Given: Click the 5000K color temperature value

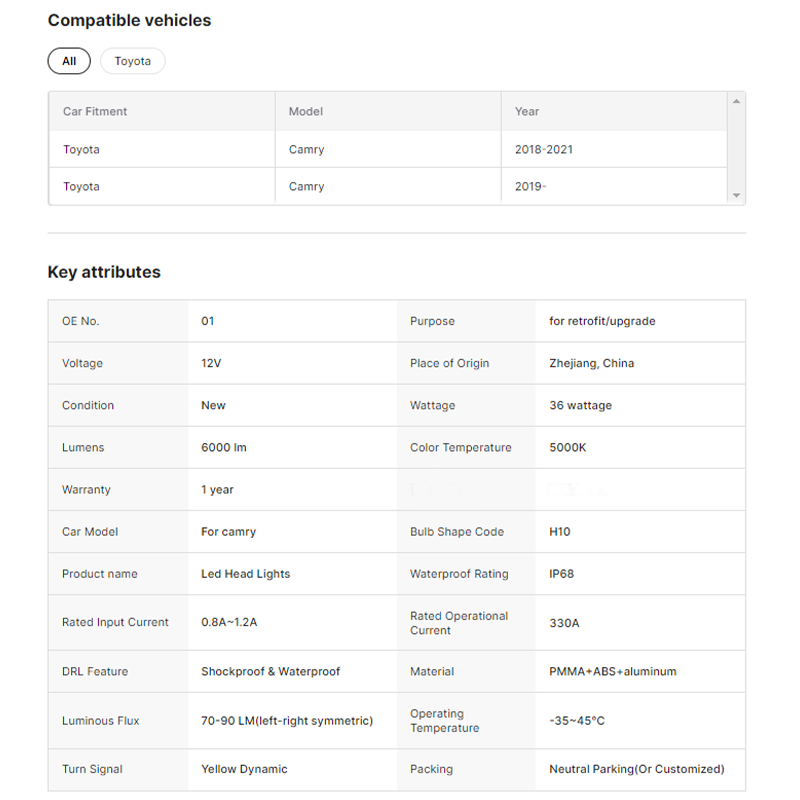Looking at the screenshot, I should tap(568, 447).
